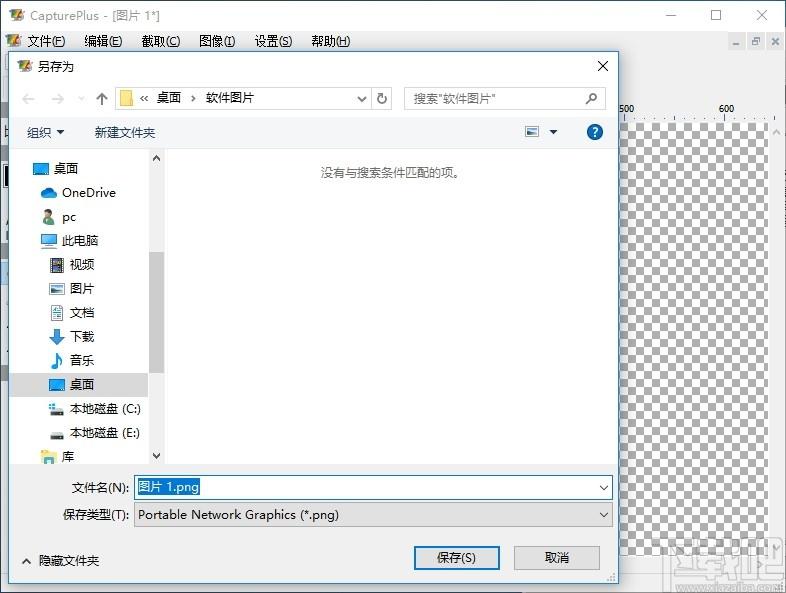
Task: Open the 截取(C) menu
Action: click(x=161, y=41)
